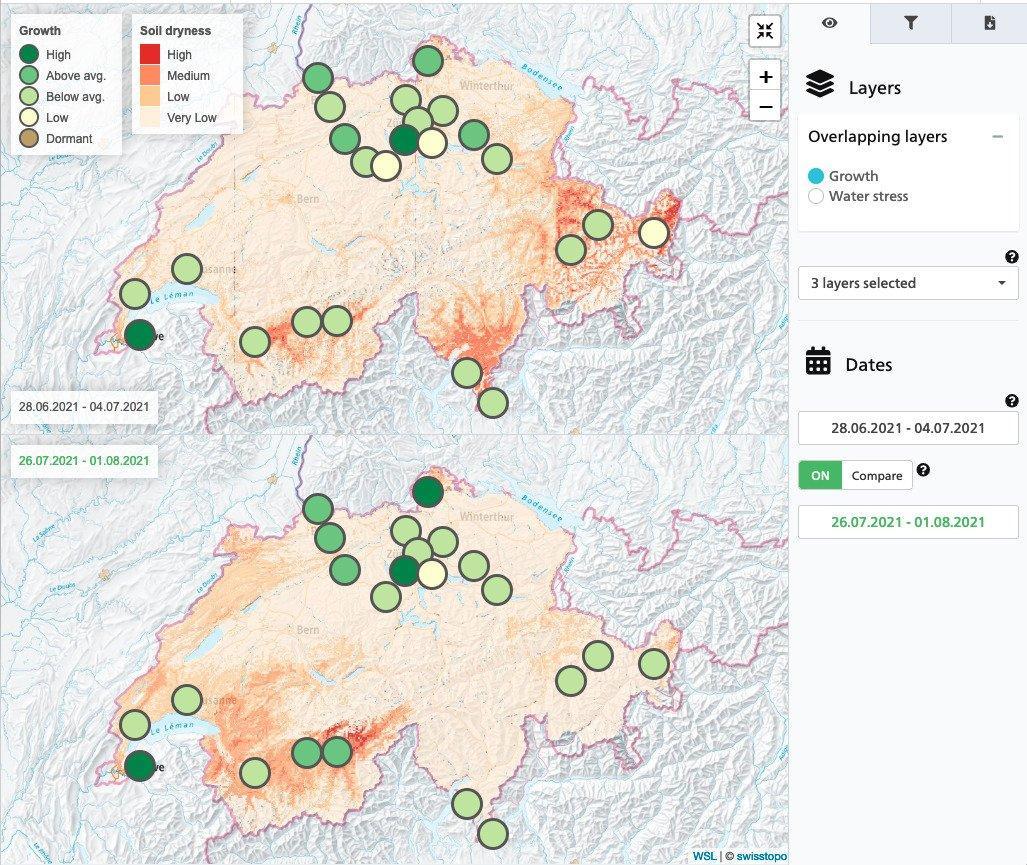Turn off the Compare ON toggle

[x=820, y=475]
